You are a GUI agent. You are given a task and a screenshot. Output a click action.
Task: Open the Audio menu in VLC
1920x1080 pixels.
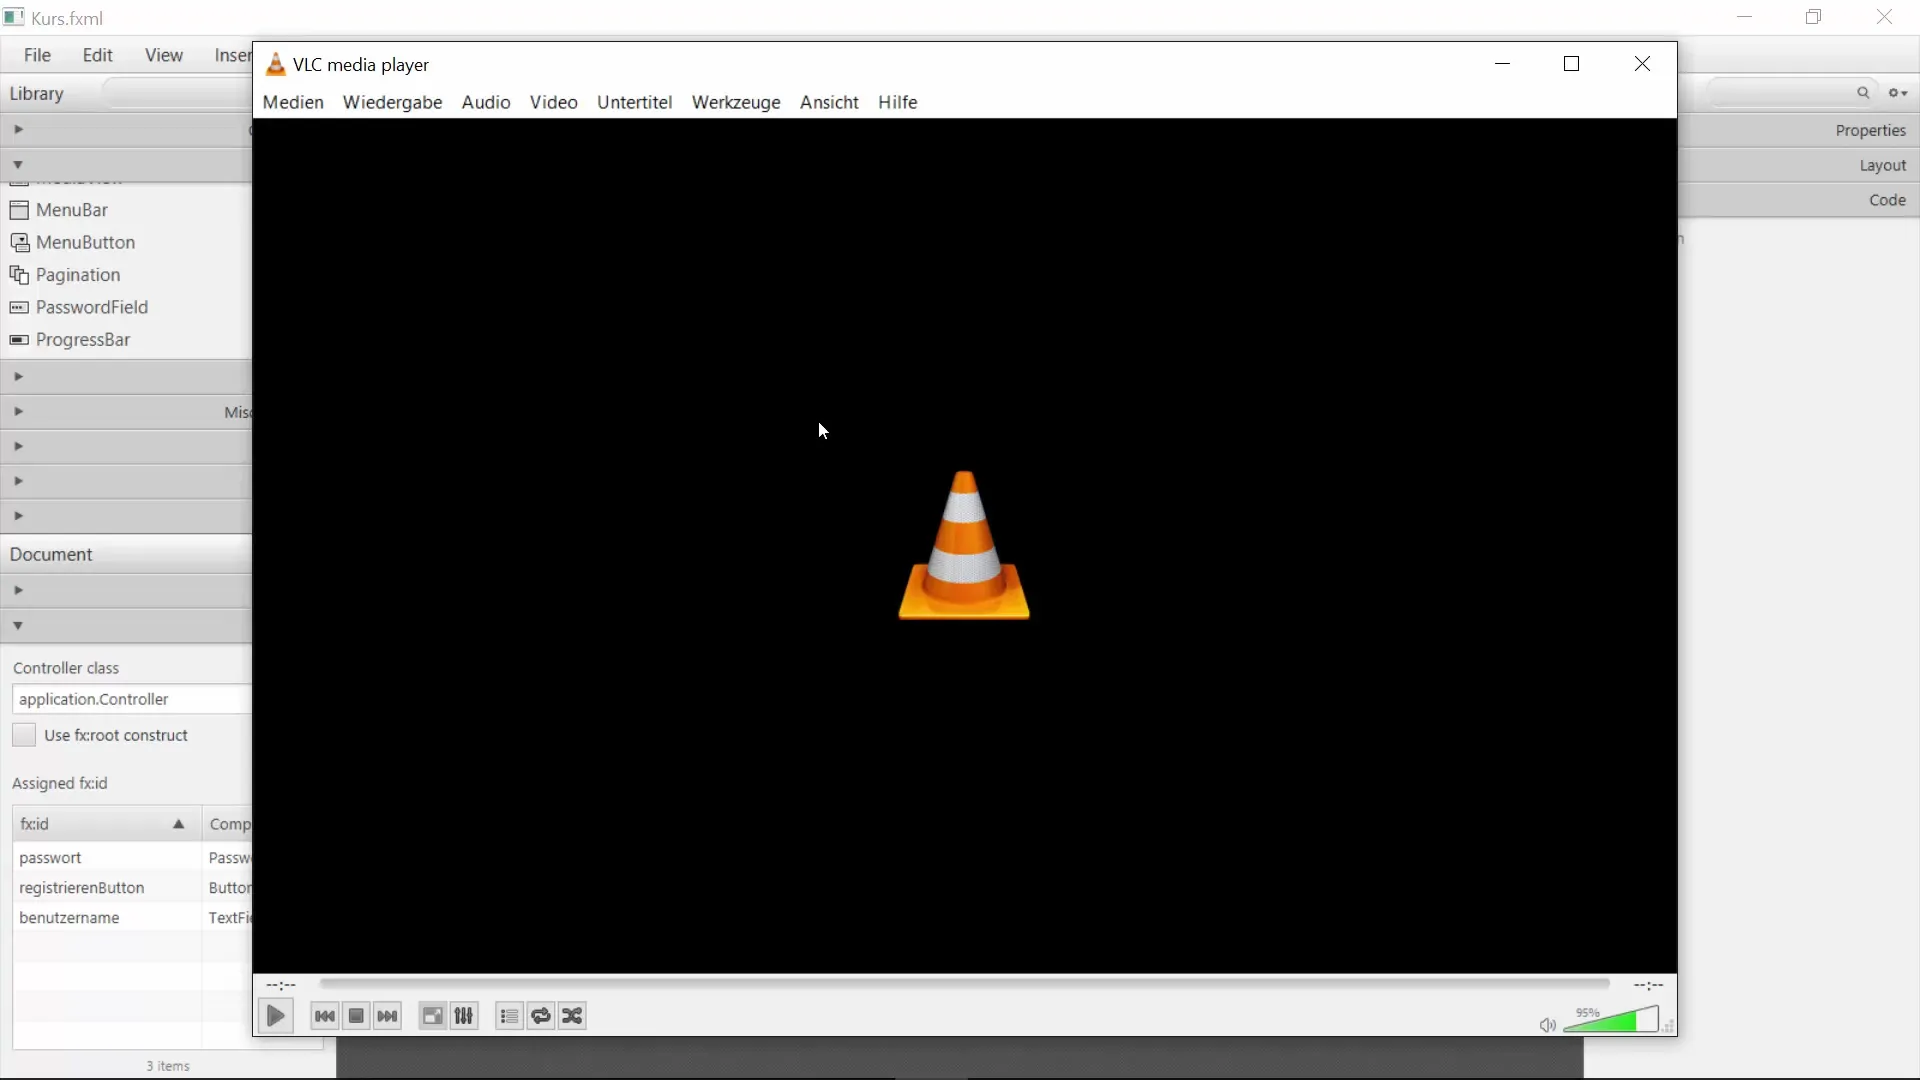click(x=486, y=102)
